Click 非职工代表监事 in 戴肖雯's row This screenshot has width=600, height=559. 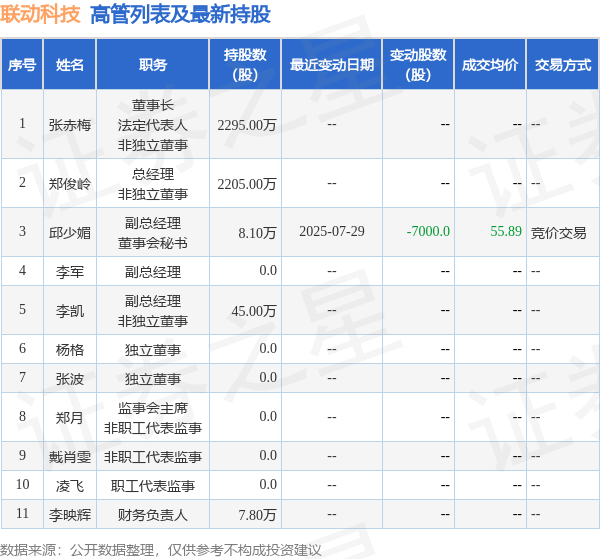[x=153, y=457]
